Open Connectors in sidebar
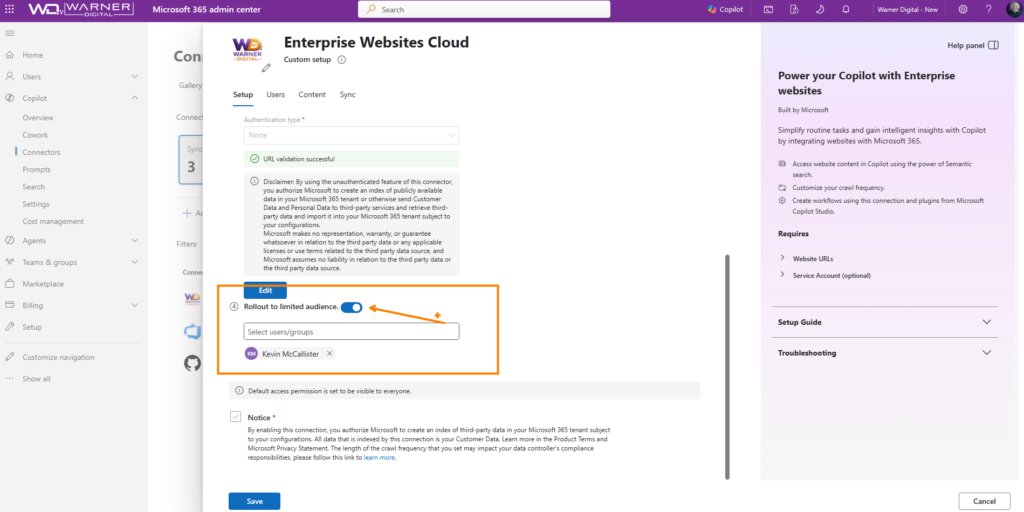 [x=41, y=152]
